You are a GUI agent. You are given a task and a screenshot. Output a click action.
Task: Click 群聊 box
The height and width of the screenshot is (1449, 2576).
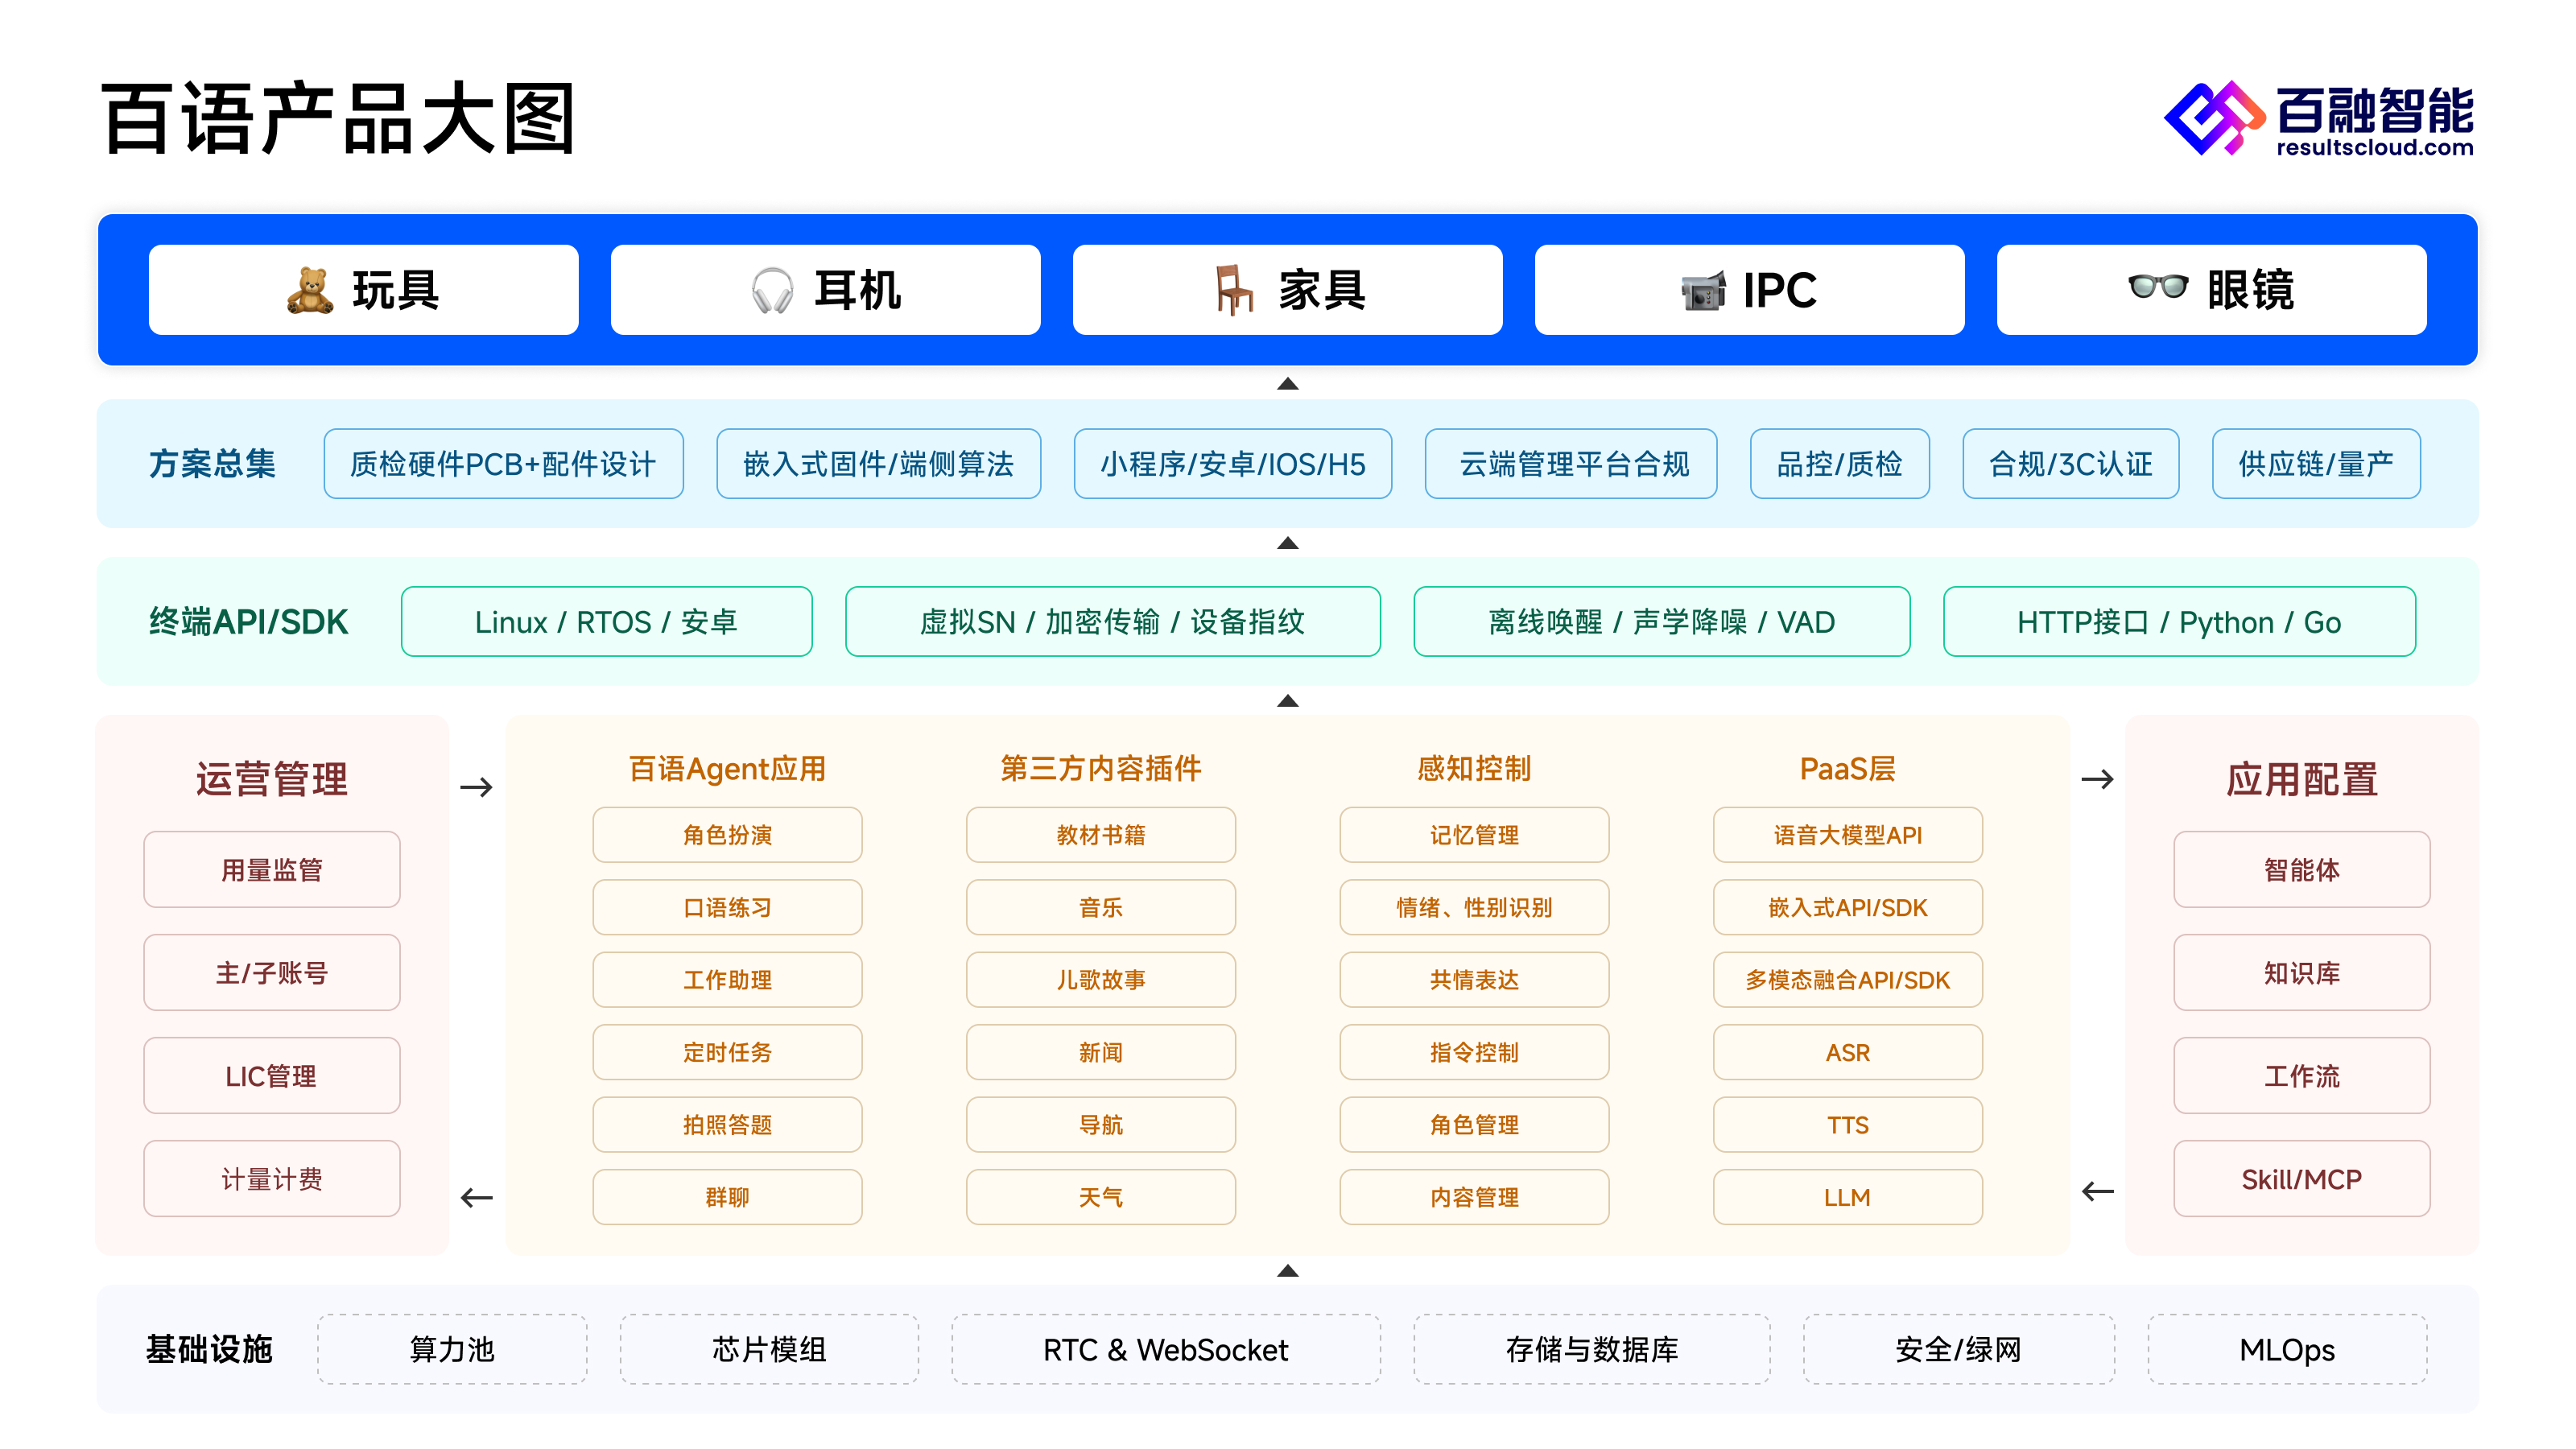click(728, 1197)
